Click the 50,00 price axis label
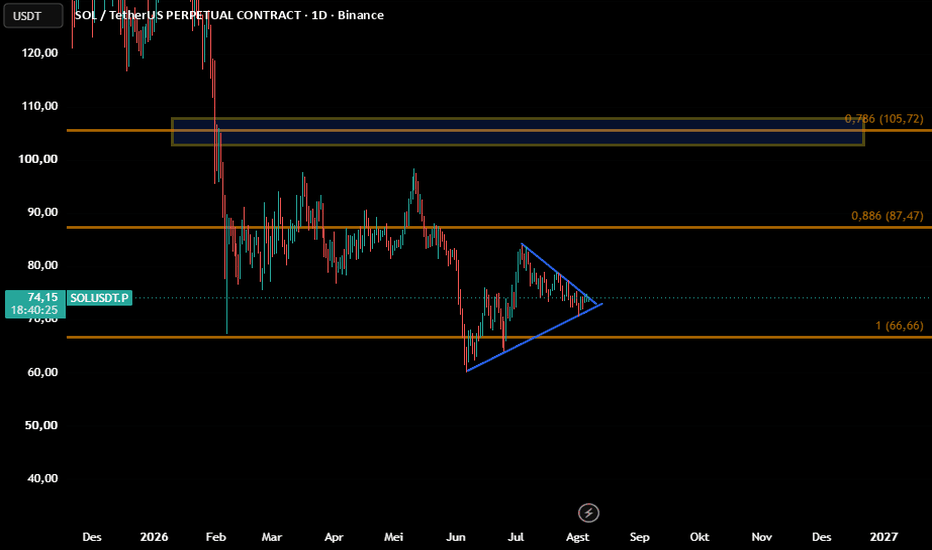Image resolution: width=932 pixels, height=550 pixels. coord(42,425)
